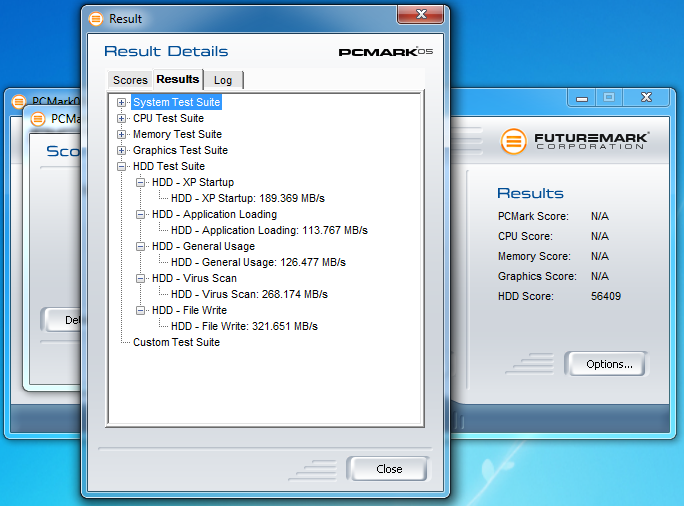This screenshot has width=684, height=506.
Task: Minimize the PCMark main window
Action: click(x=582, y=98)
